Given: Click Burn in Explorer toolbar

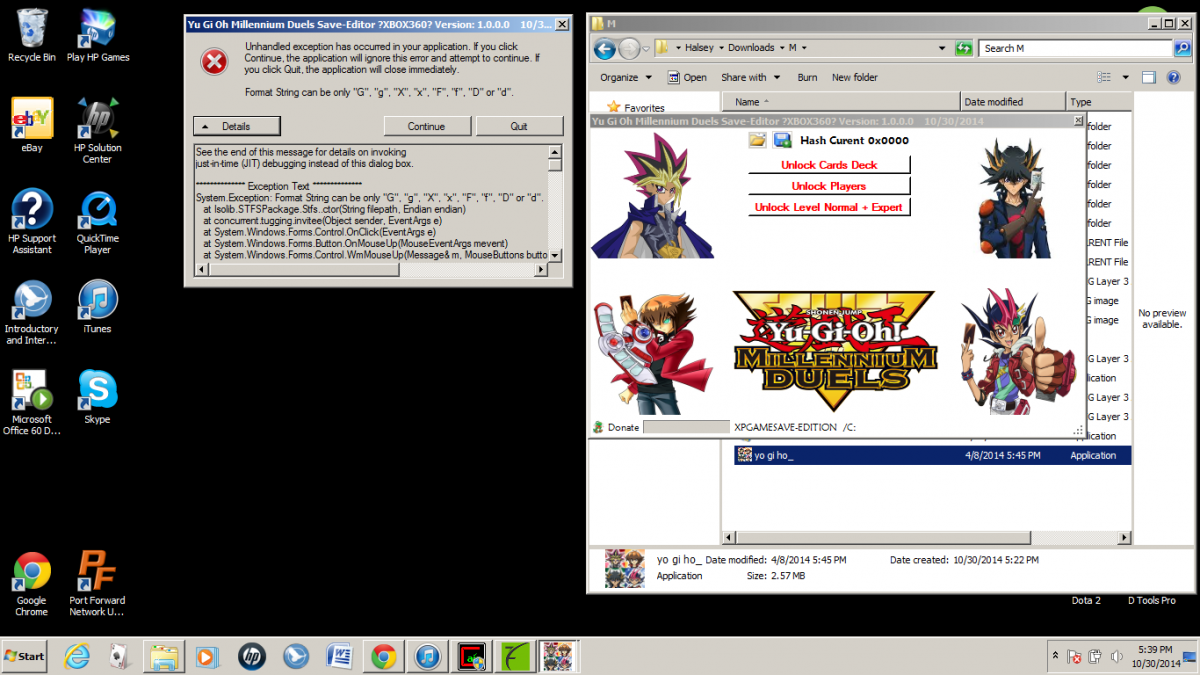Looking at the screenshot, I should 807,77.
